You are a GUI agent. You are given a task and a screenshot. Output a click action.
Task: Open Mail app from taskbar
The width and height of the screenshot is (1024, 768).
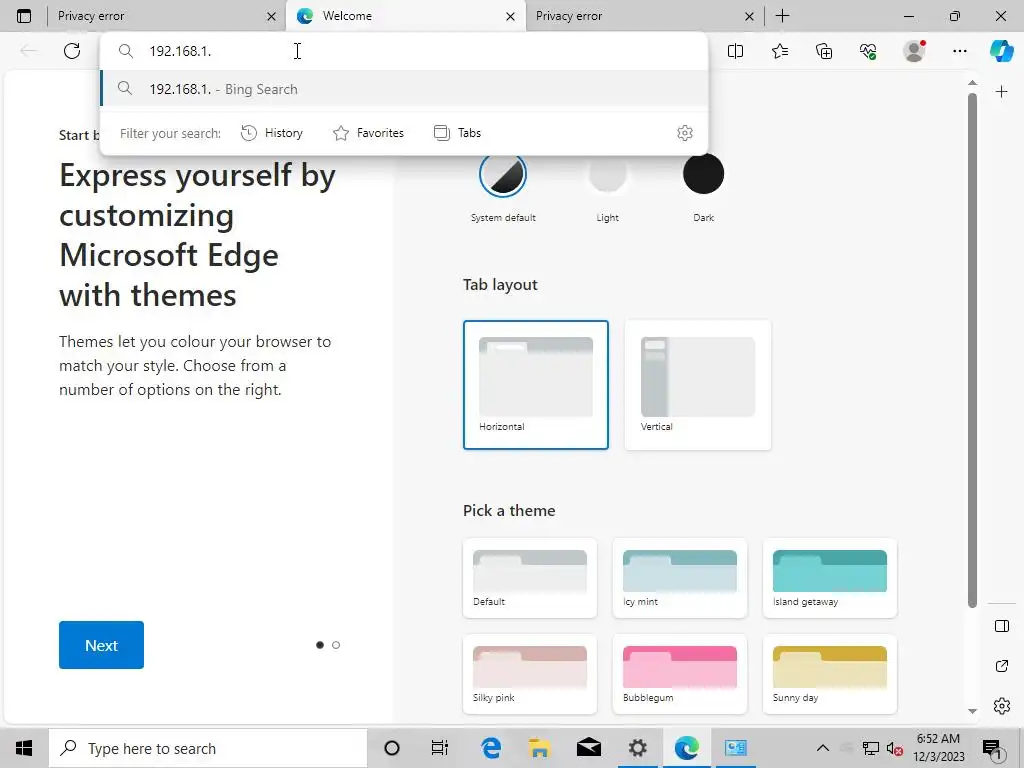[588, 748]
